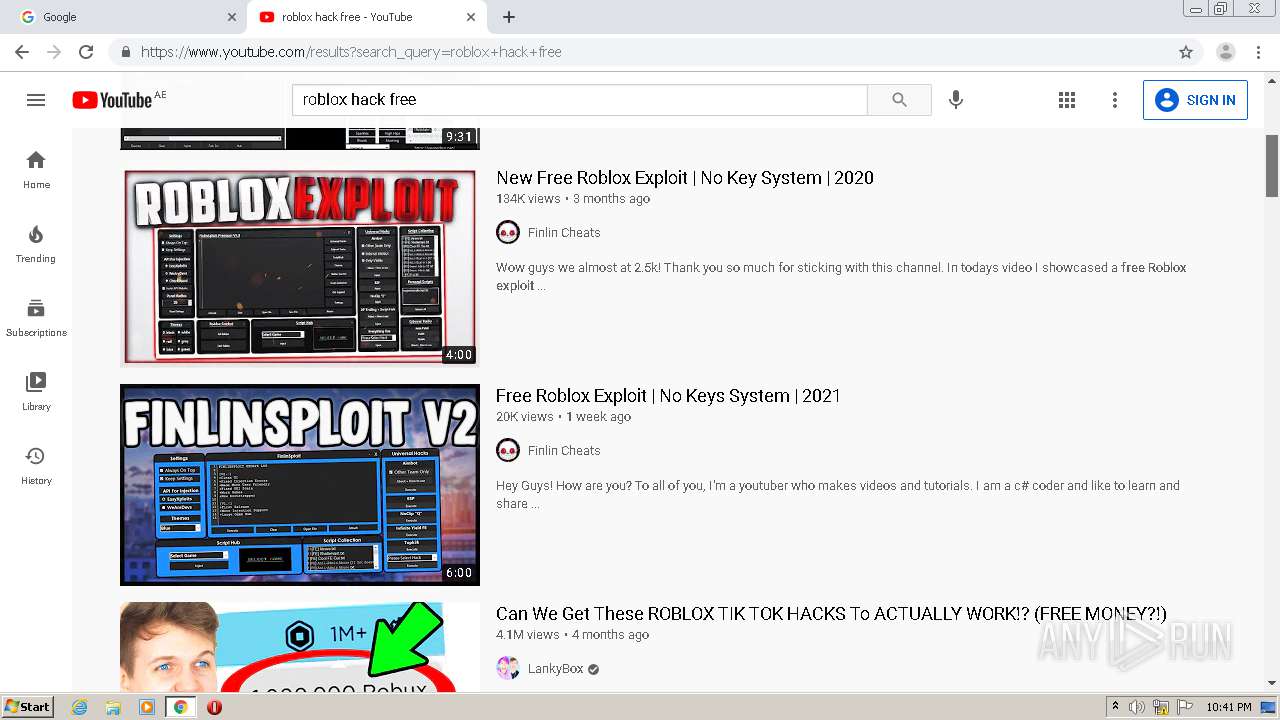Open the Windows Start menu
This screenshot has height=720, width=1280.
click(27, 707)
